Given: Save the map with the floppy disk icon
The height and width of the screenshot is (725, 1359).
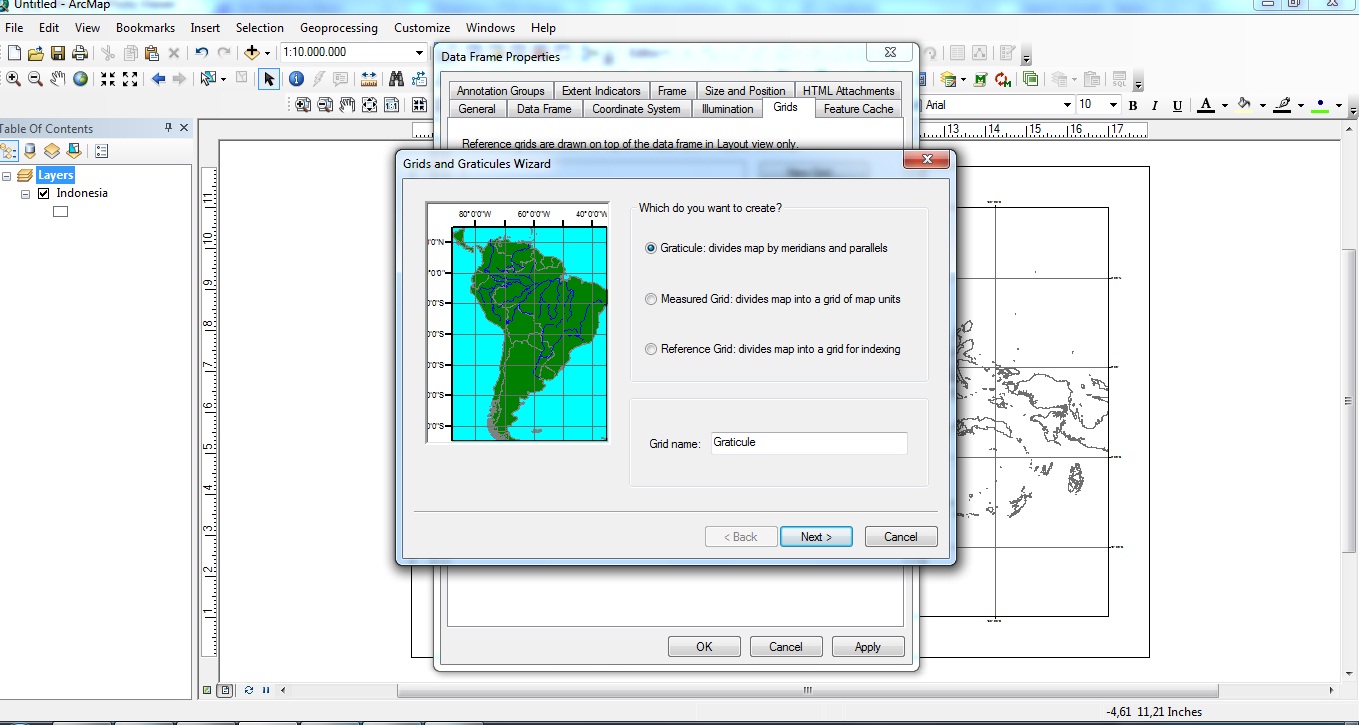Looking at the screenshot, I should [x=58, y=53].
